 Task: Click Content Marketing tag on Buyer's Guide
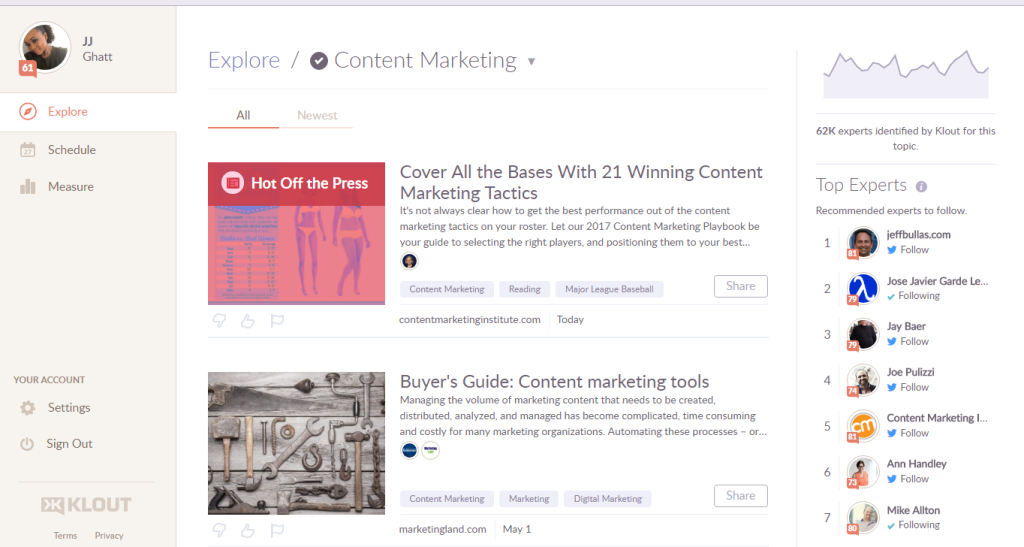coord(447,499)
